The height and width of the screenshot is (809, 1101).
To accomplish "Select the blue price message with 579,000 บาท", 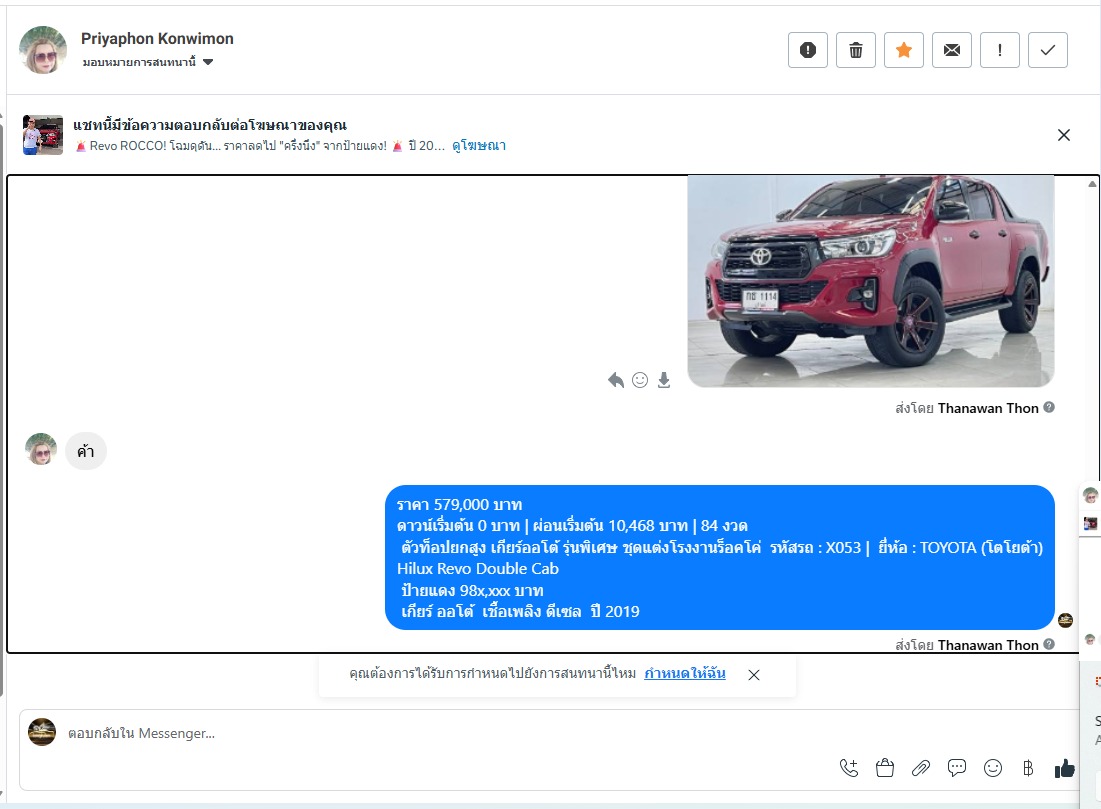I will click(720, 558).
